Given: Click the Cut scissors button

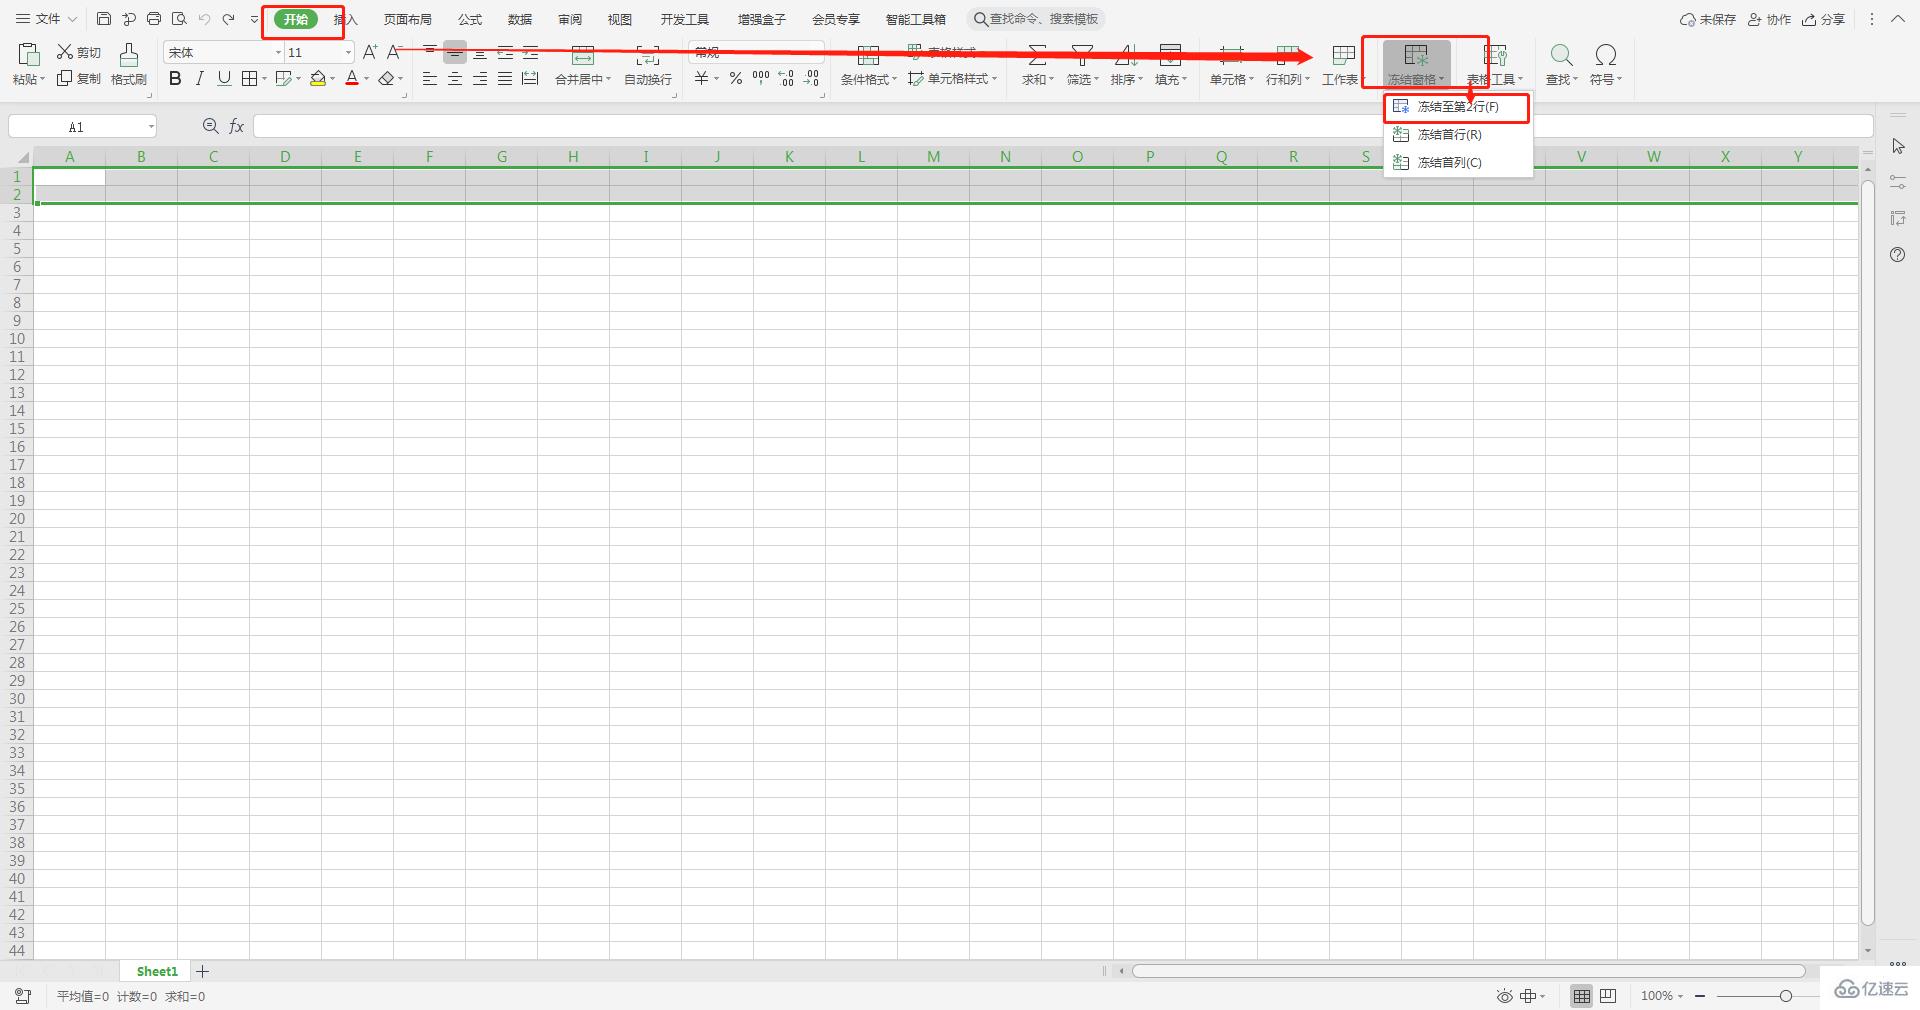Looking at the screenshot, I should 79,52.
